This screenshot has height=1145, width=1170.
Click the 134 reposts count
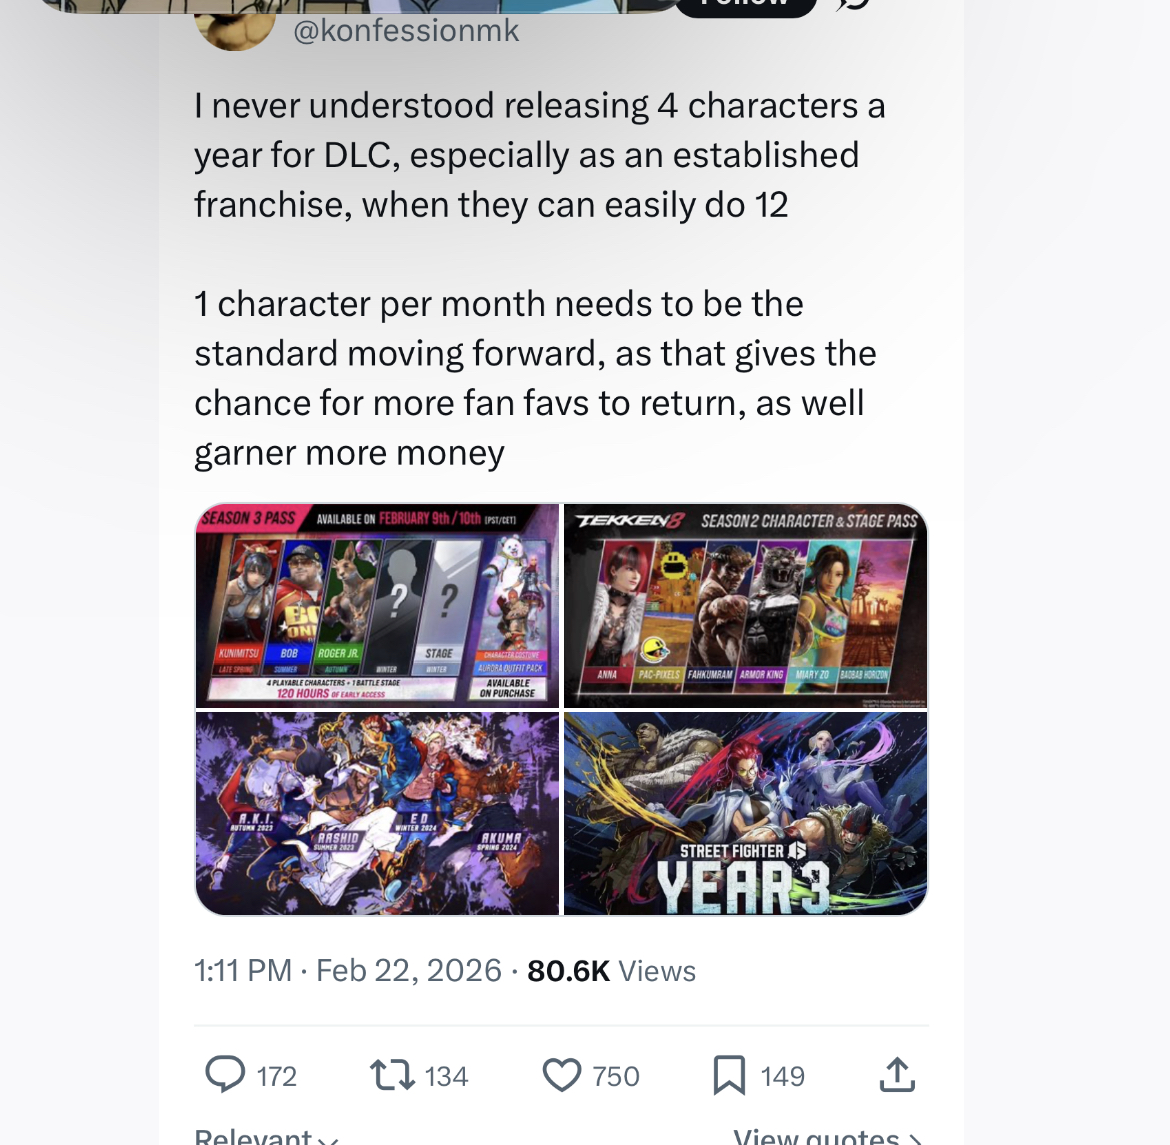(446, 1076)
